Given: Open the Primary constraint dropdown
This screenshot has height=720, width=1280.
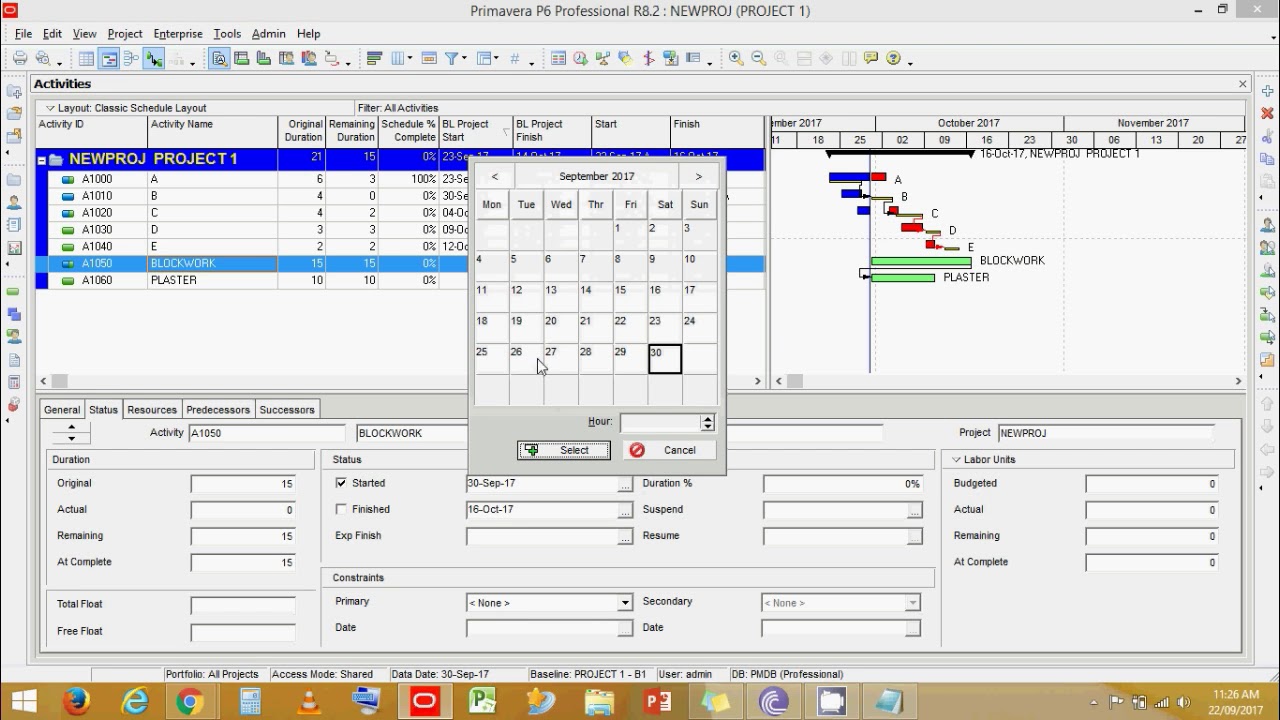Looking at the screenshot, I should (625, 603).
